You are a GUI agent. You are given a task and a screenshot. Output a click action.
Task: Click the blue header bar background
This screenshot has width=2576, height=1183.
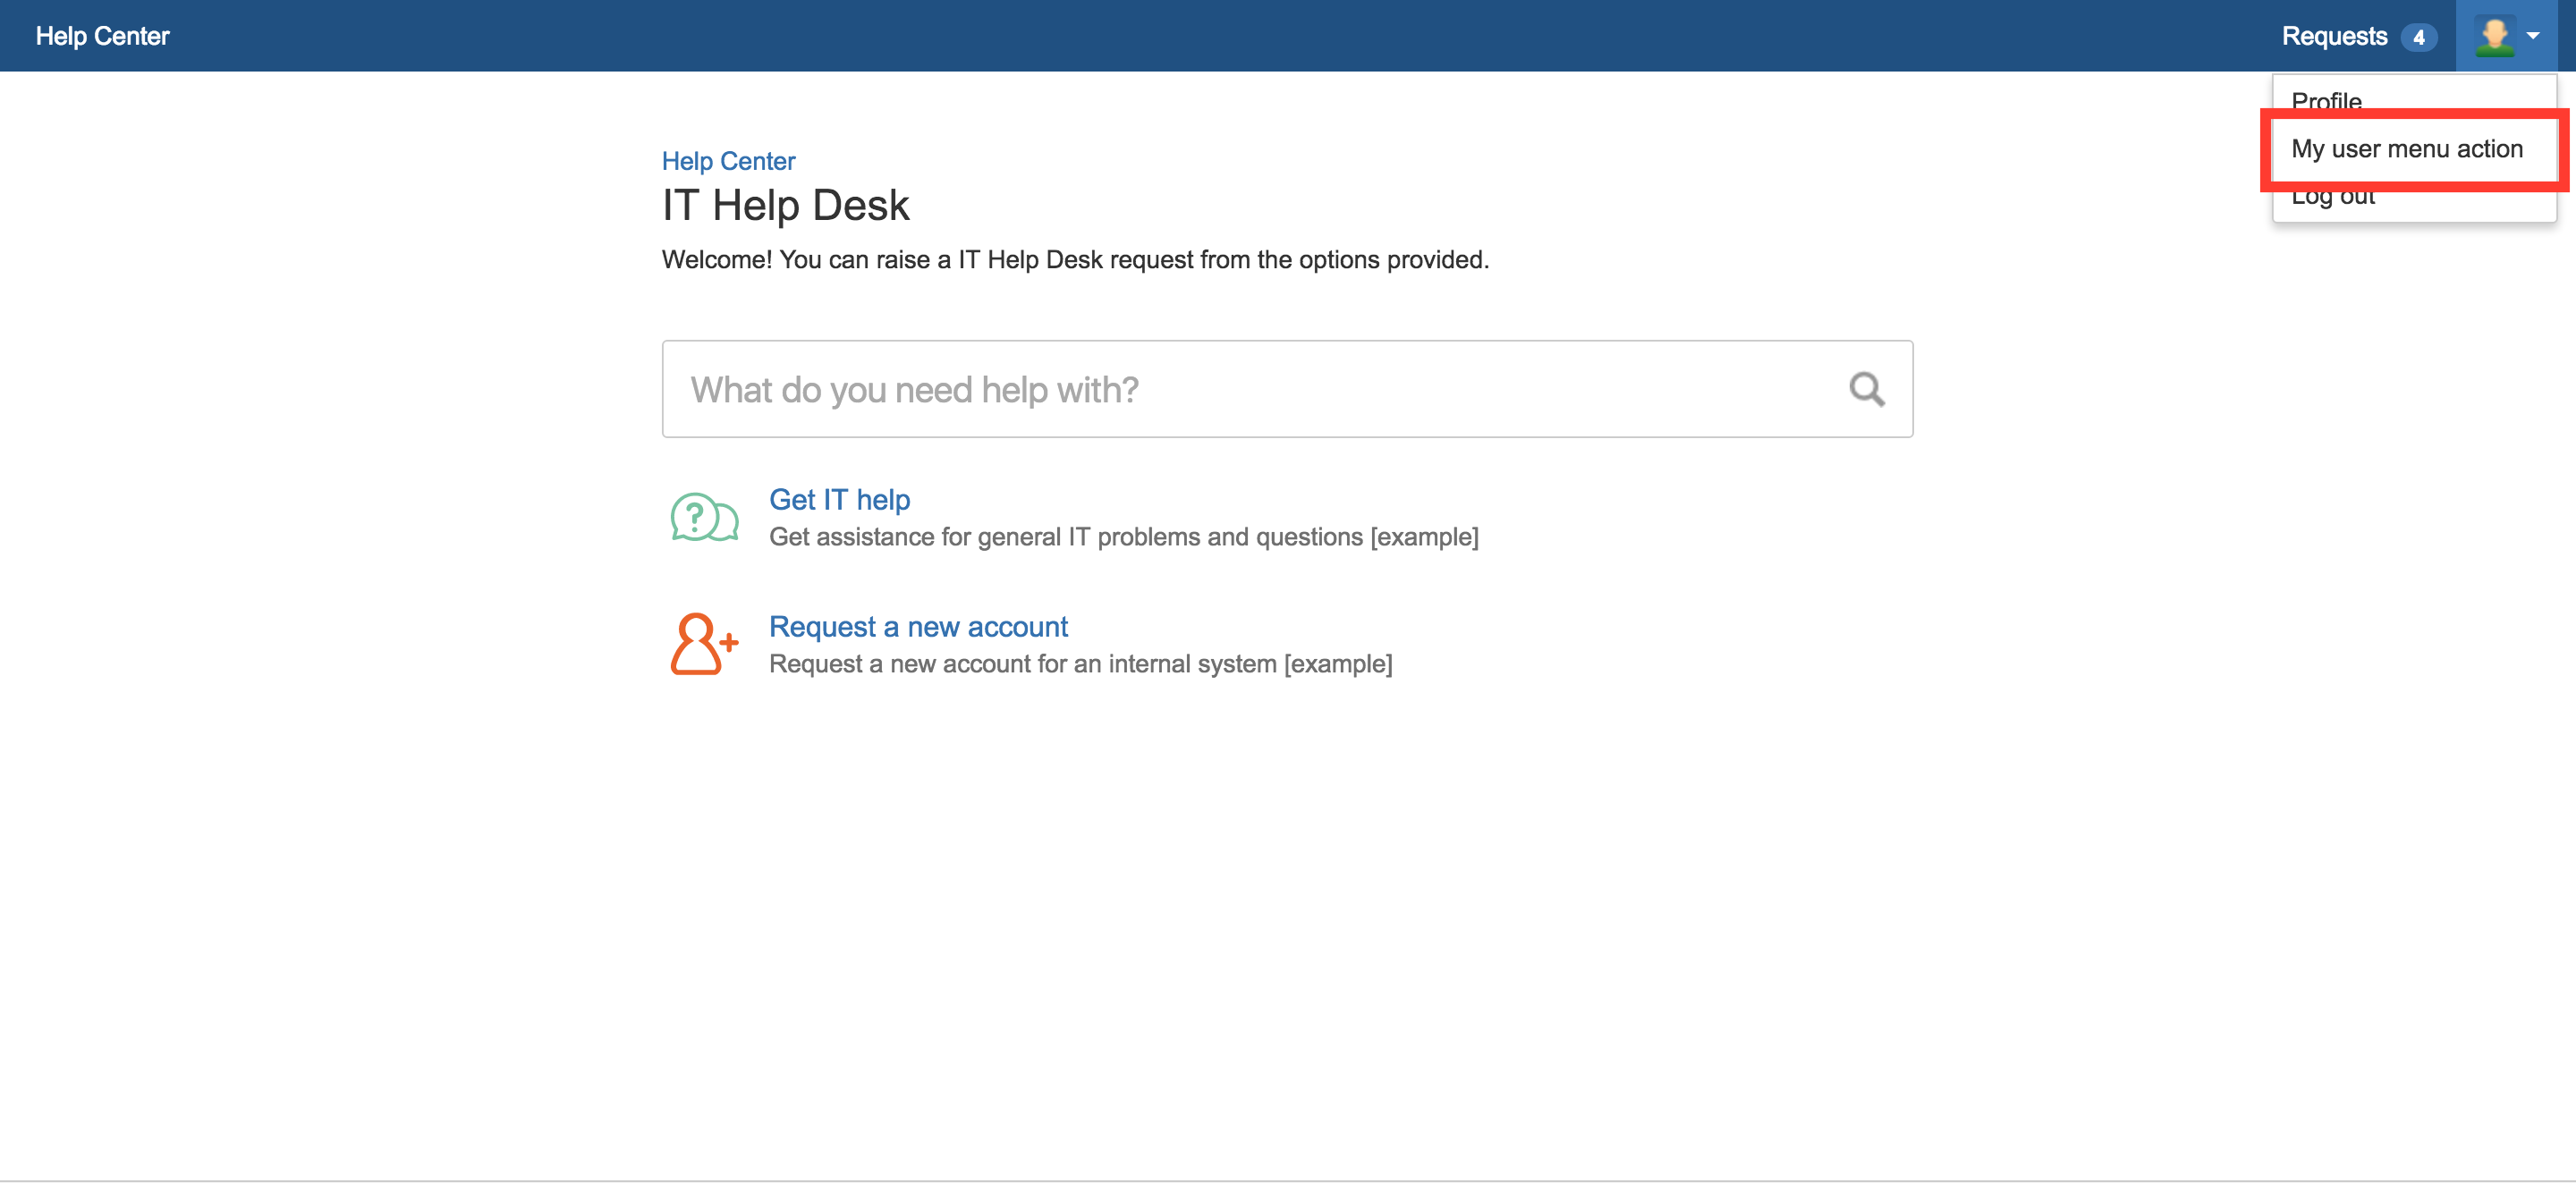point(1200,36)
